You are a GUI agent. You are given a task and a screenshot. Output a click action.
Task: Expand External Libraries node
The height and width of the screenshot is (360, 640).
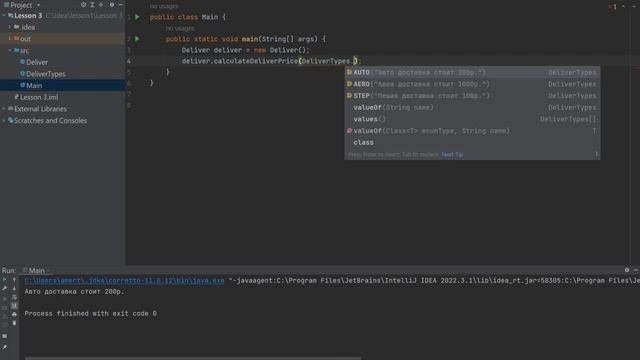[4, 109]
